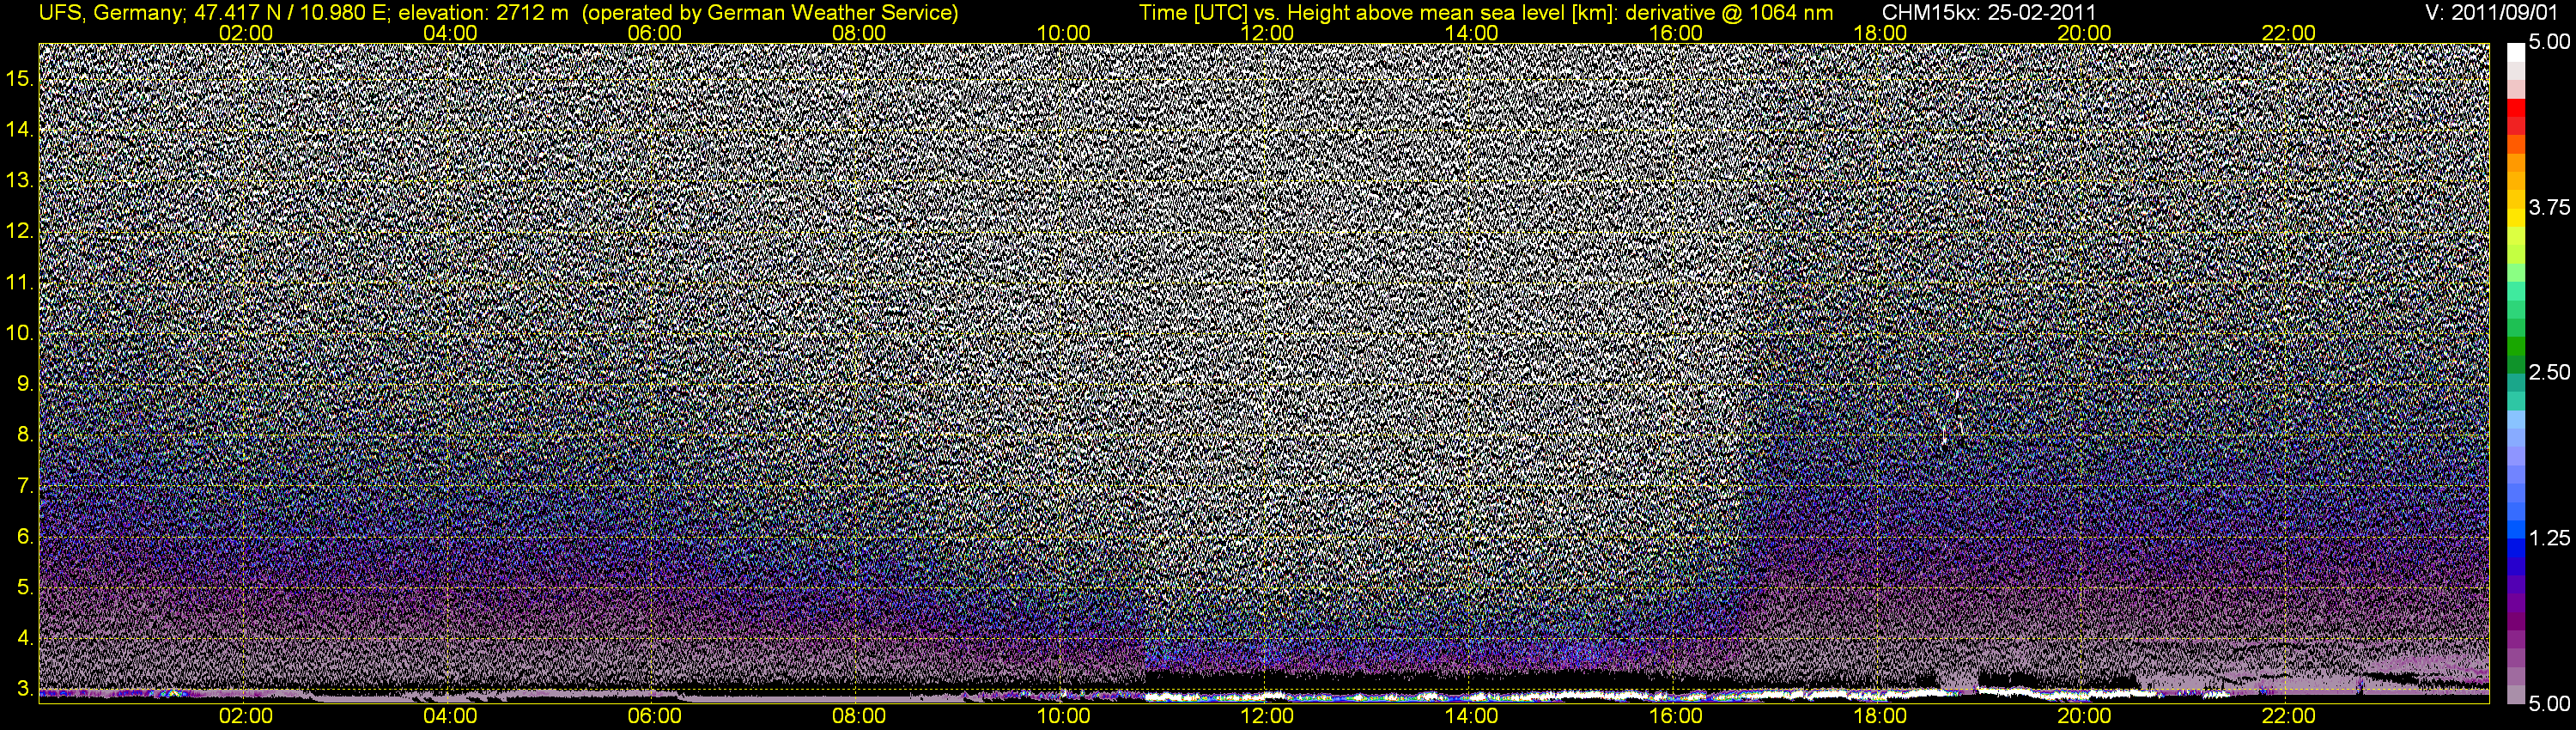The image size is (2576, 730).
Task: Click the bottom time axis label 18:00
Action: (1880, 716)
